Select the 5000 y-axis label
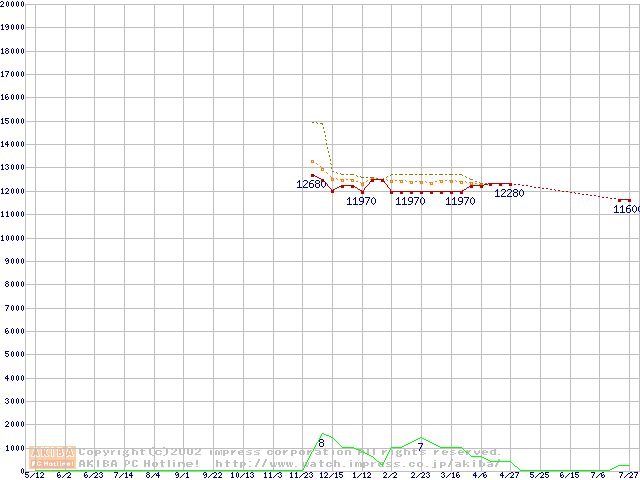Screen dimensions: 640x480 (14, 355)
